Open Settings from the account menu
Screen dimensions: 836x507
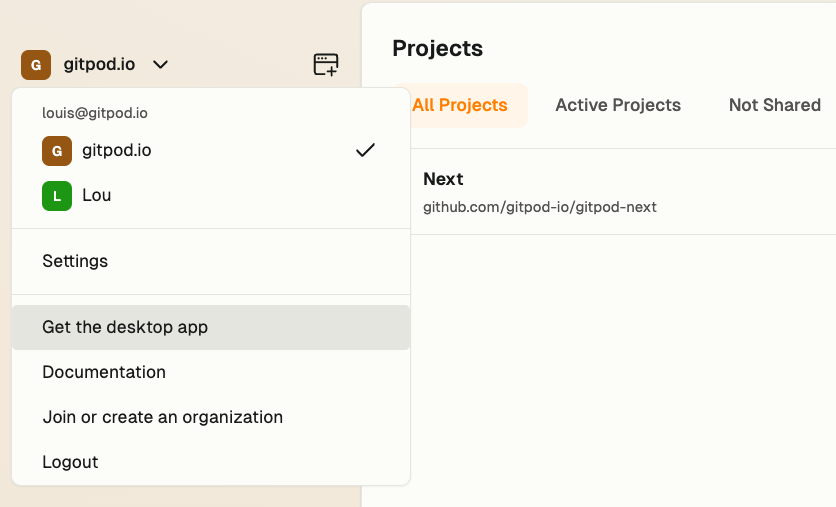(75, 261)
